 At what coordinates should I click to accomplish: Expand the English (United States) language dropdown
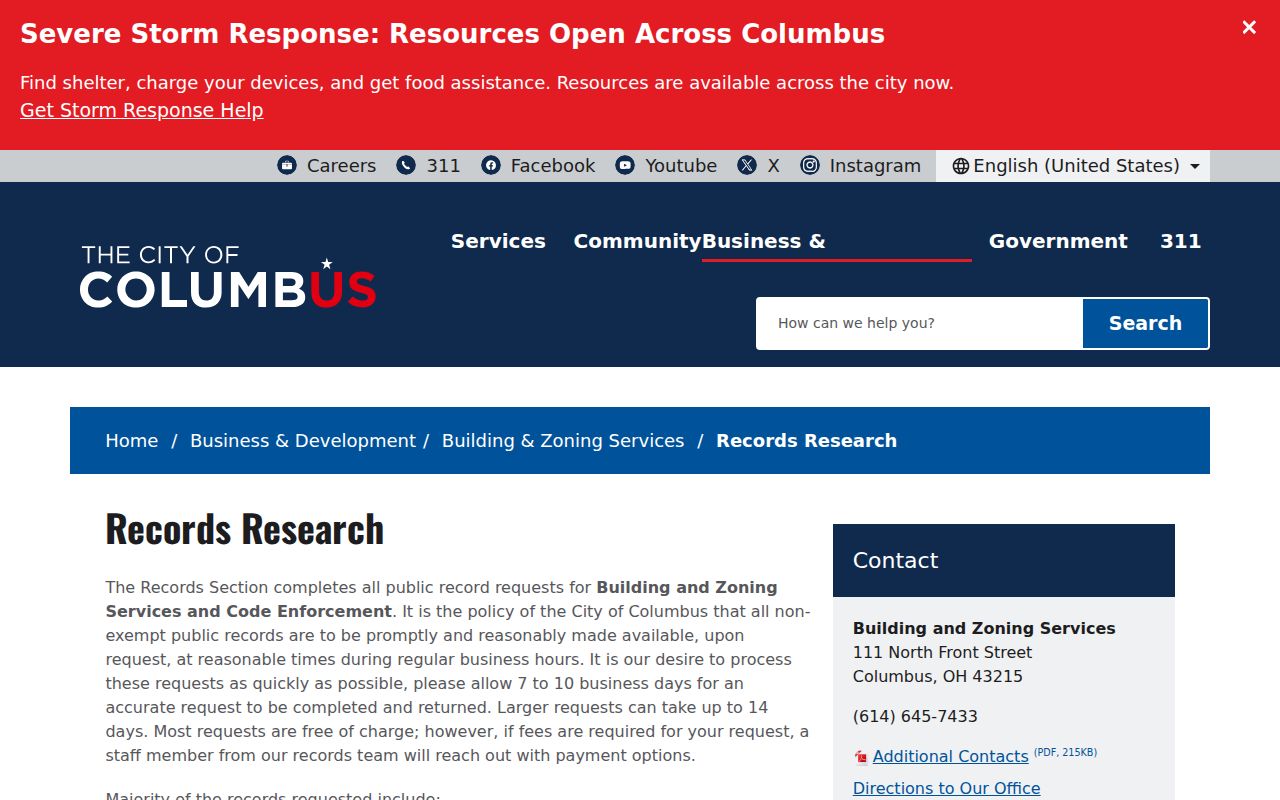tap(1073, 166)
